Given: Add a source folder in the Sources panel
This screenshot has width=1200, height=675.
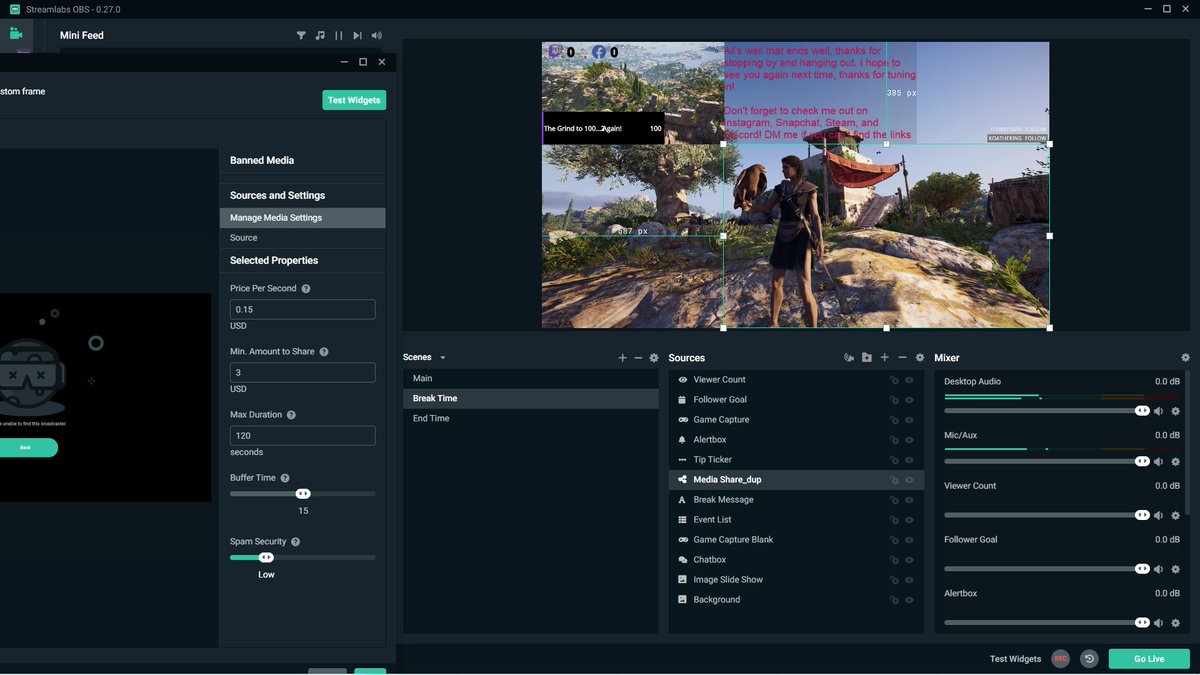Looking at the screenshot, I should pyautogui.click(x=867, y=357).
